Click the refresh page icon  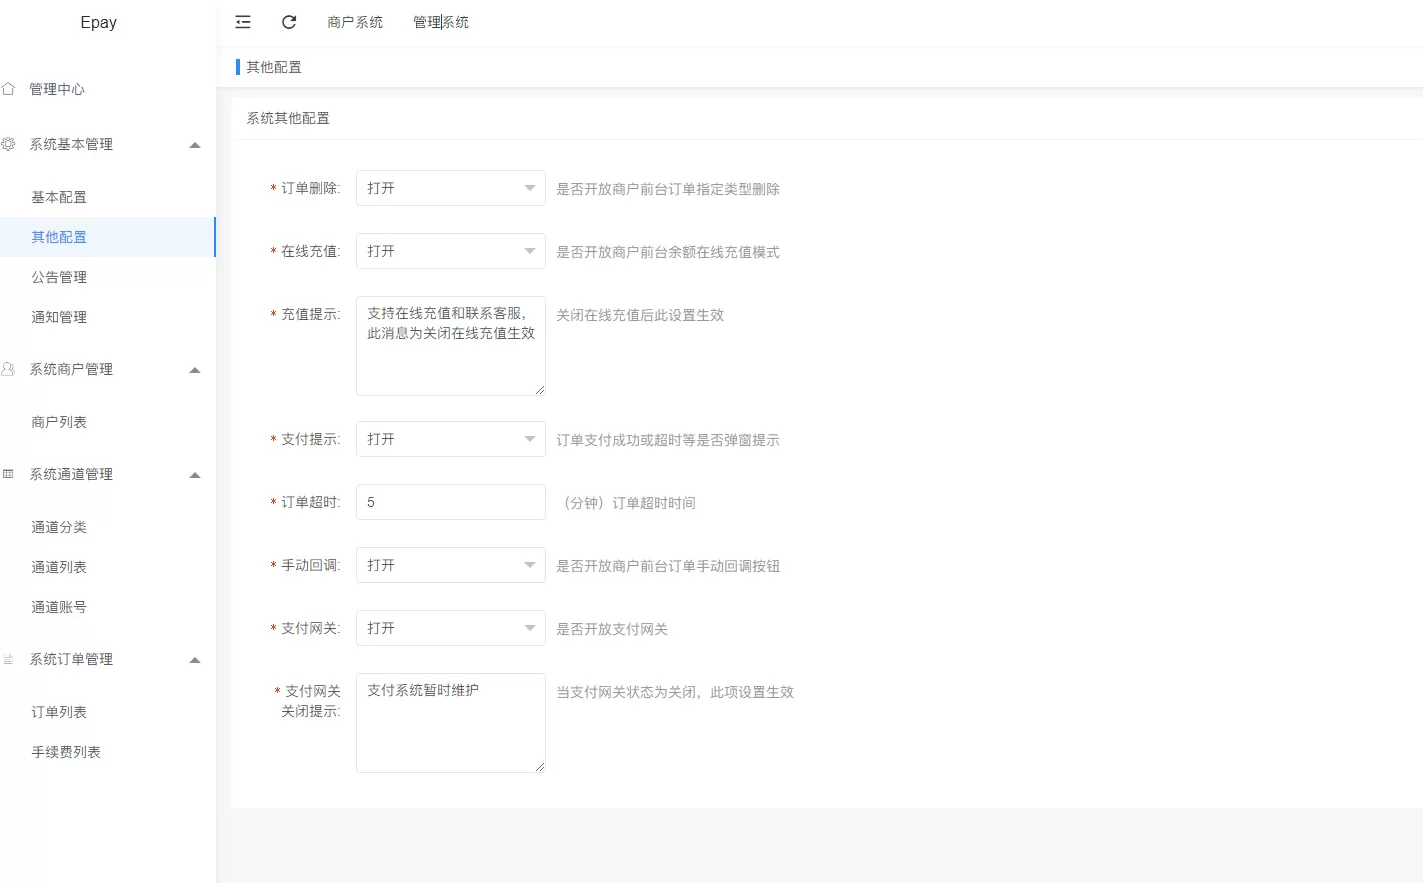[289, 22]
